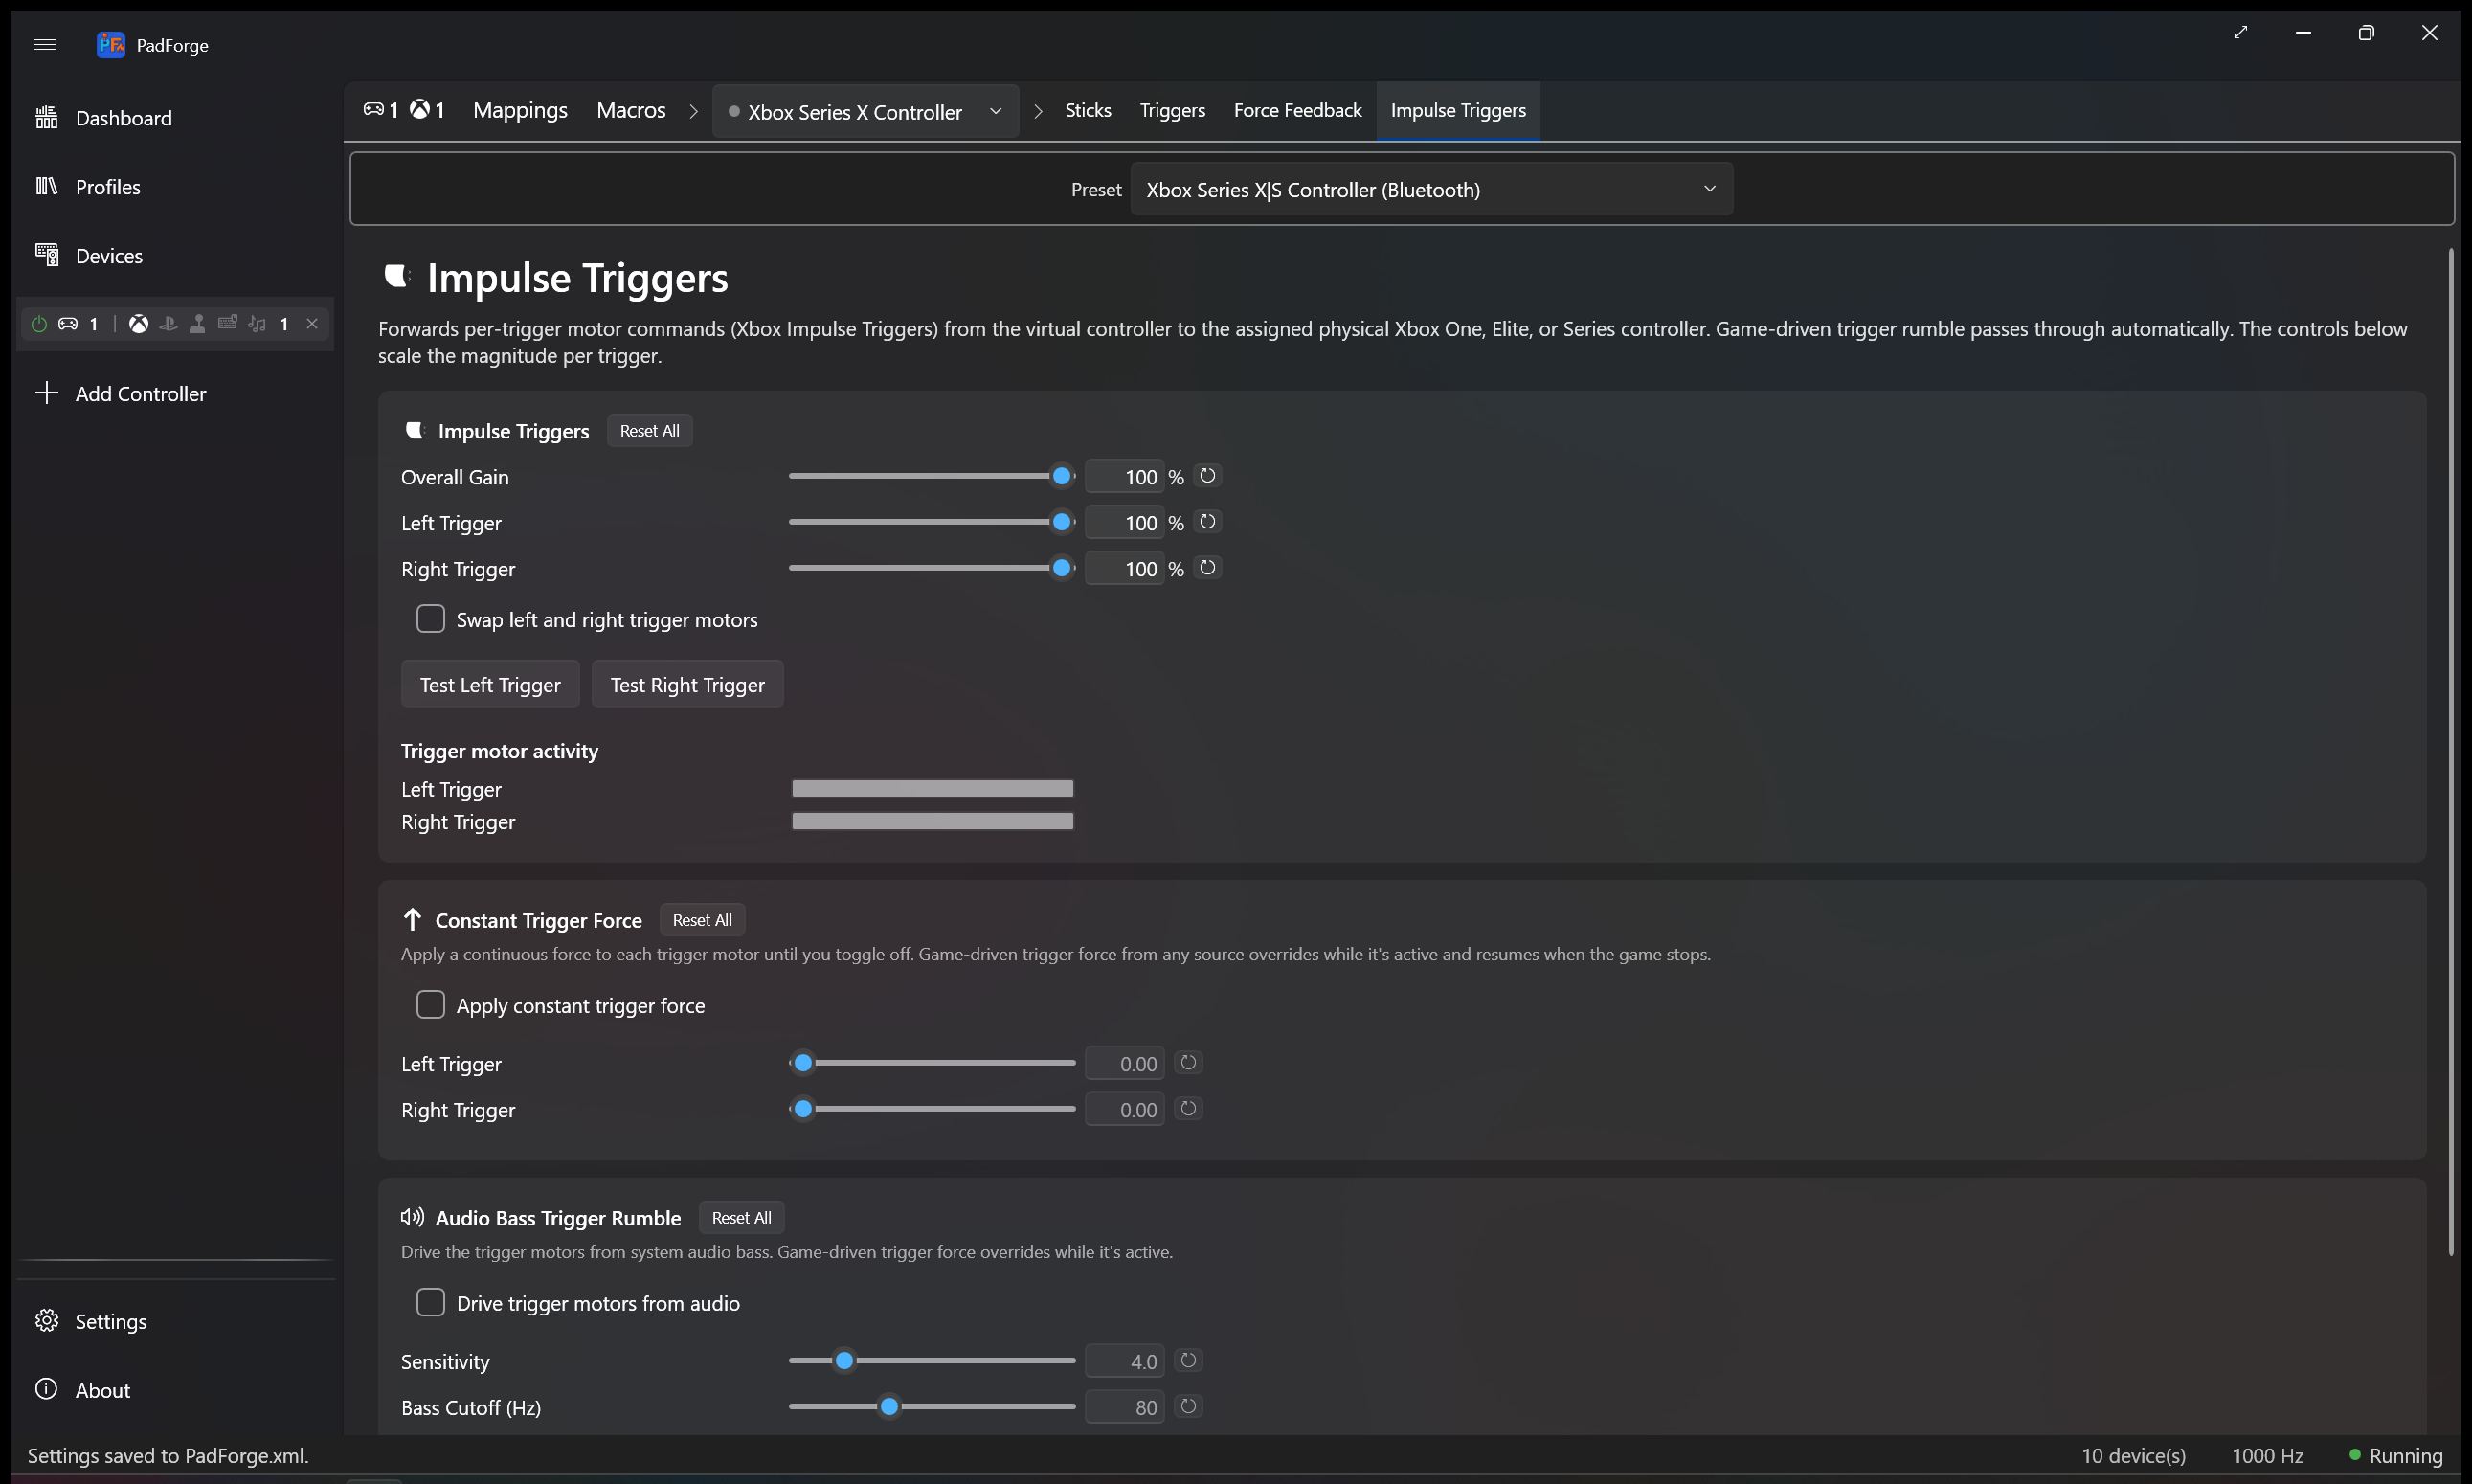Open the Devices page
Screen dimensions: 2472x1484
click(x=176, y=256)
